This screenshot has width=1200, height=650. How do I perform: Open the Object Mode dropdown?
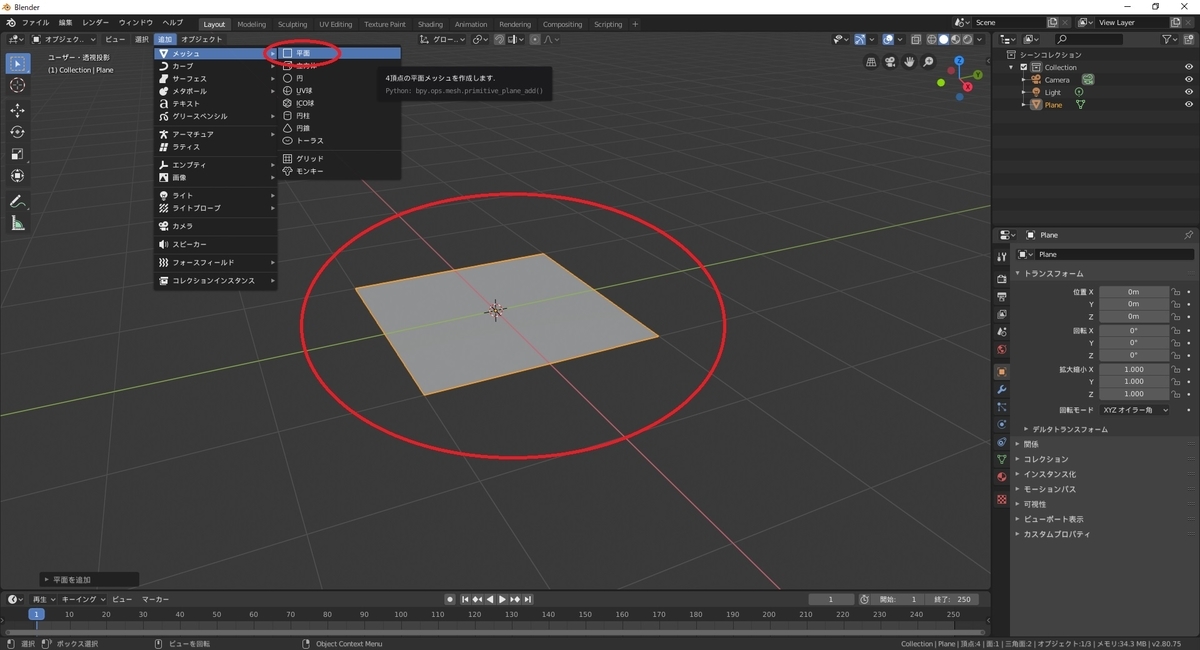[x=64, y=39]
